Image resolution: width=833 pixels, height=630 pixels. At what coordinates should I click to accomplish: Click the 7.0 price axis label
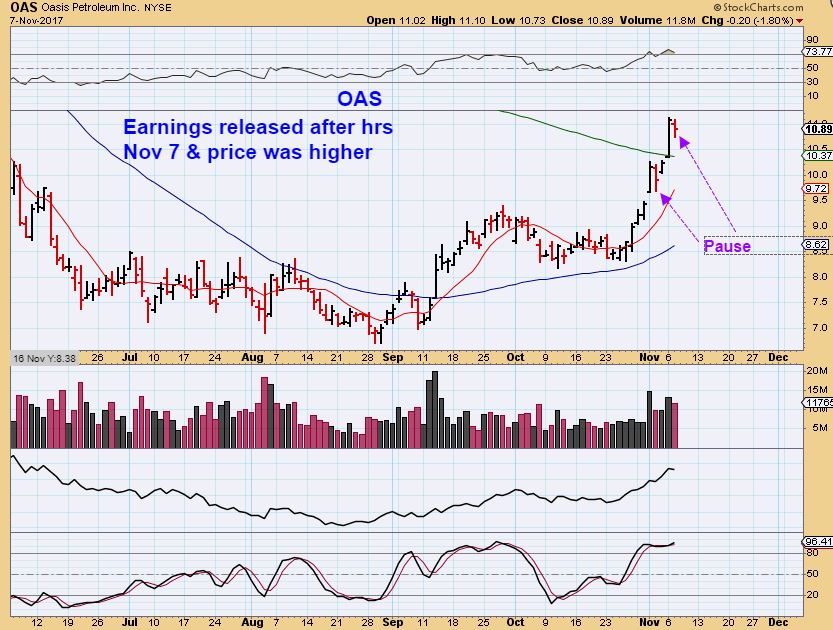tap(819, 328)
